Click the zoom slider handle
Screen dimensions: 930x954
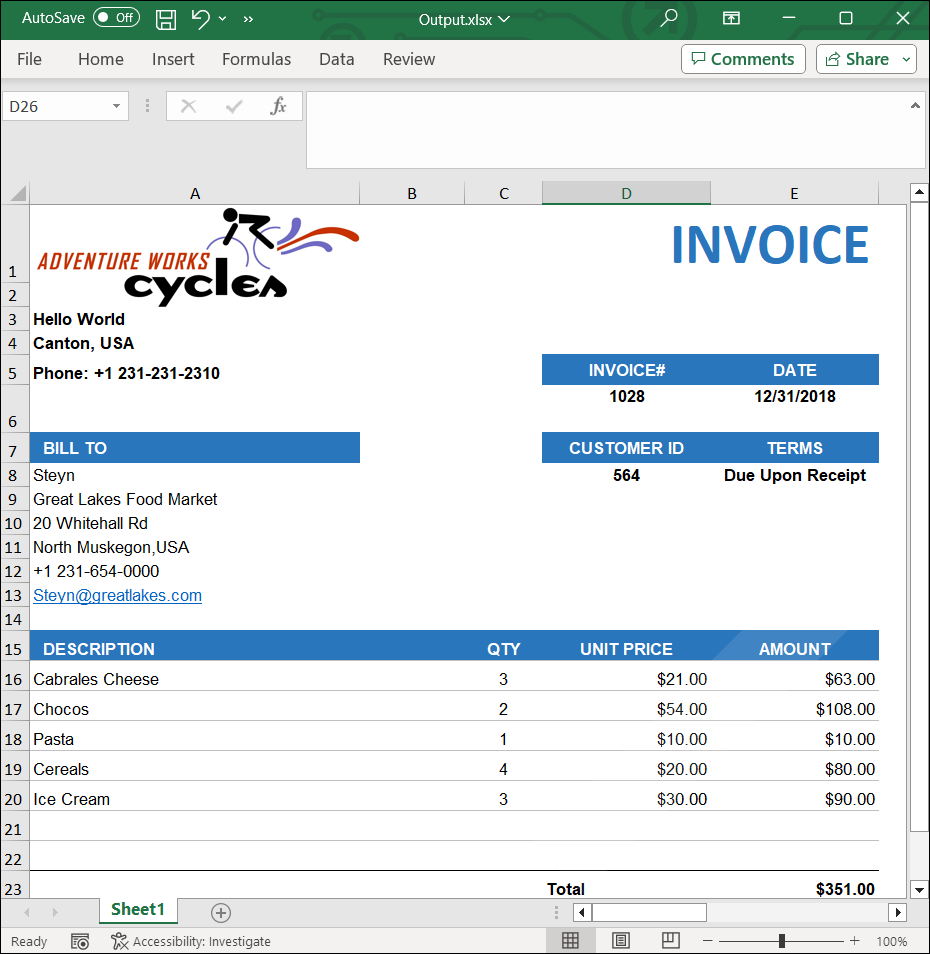point(782,941)
